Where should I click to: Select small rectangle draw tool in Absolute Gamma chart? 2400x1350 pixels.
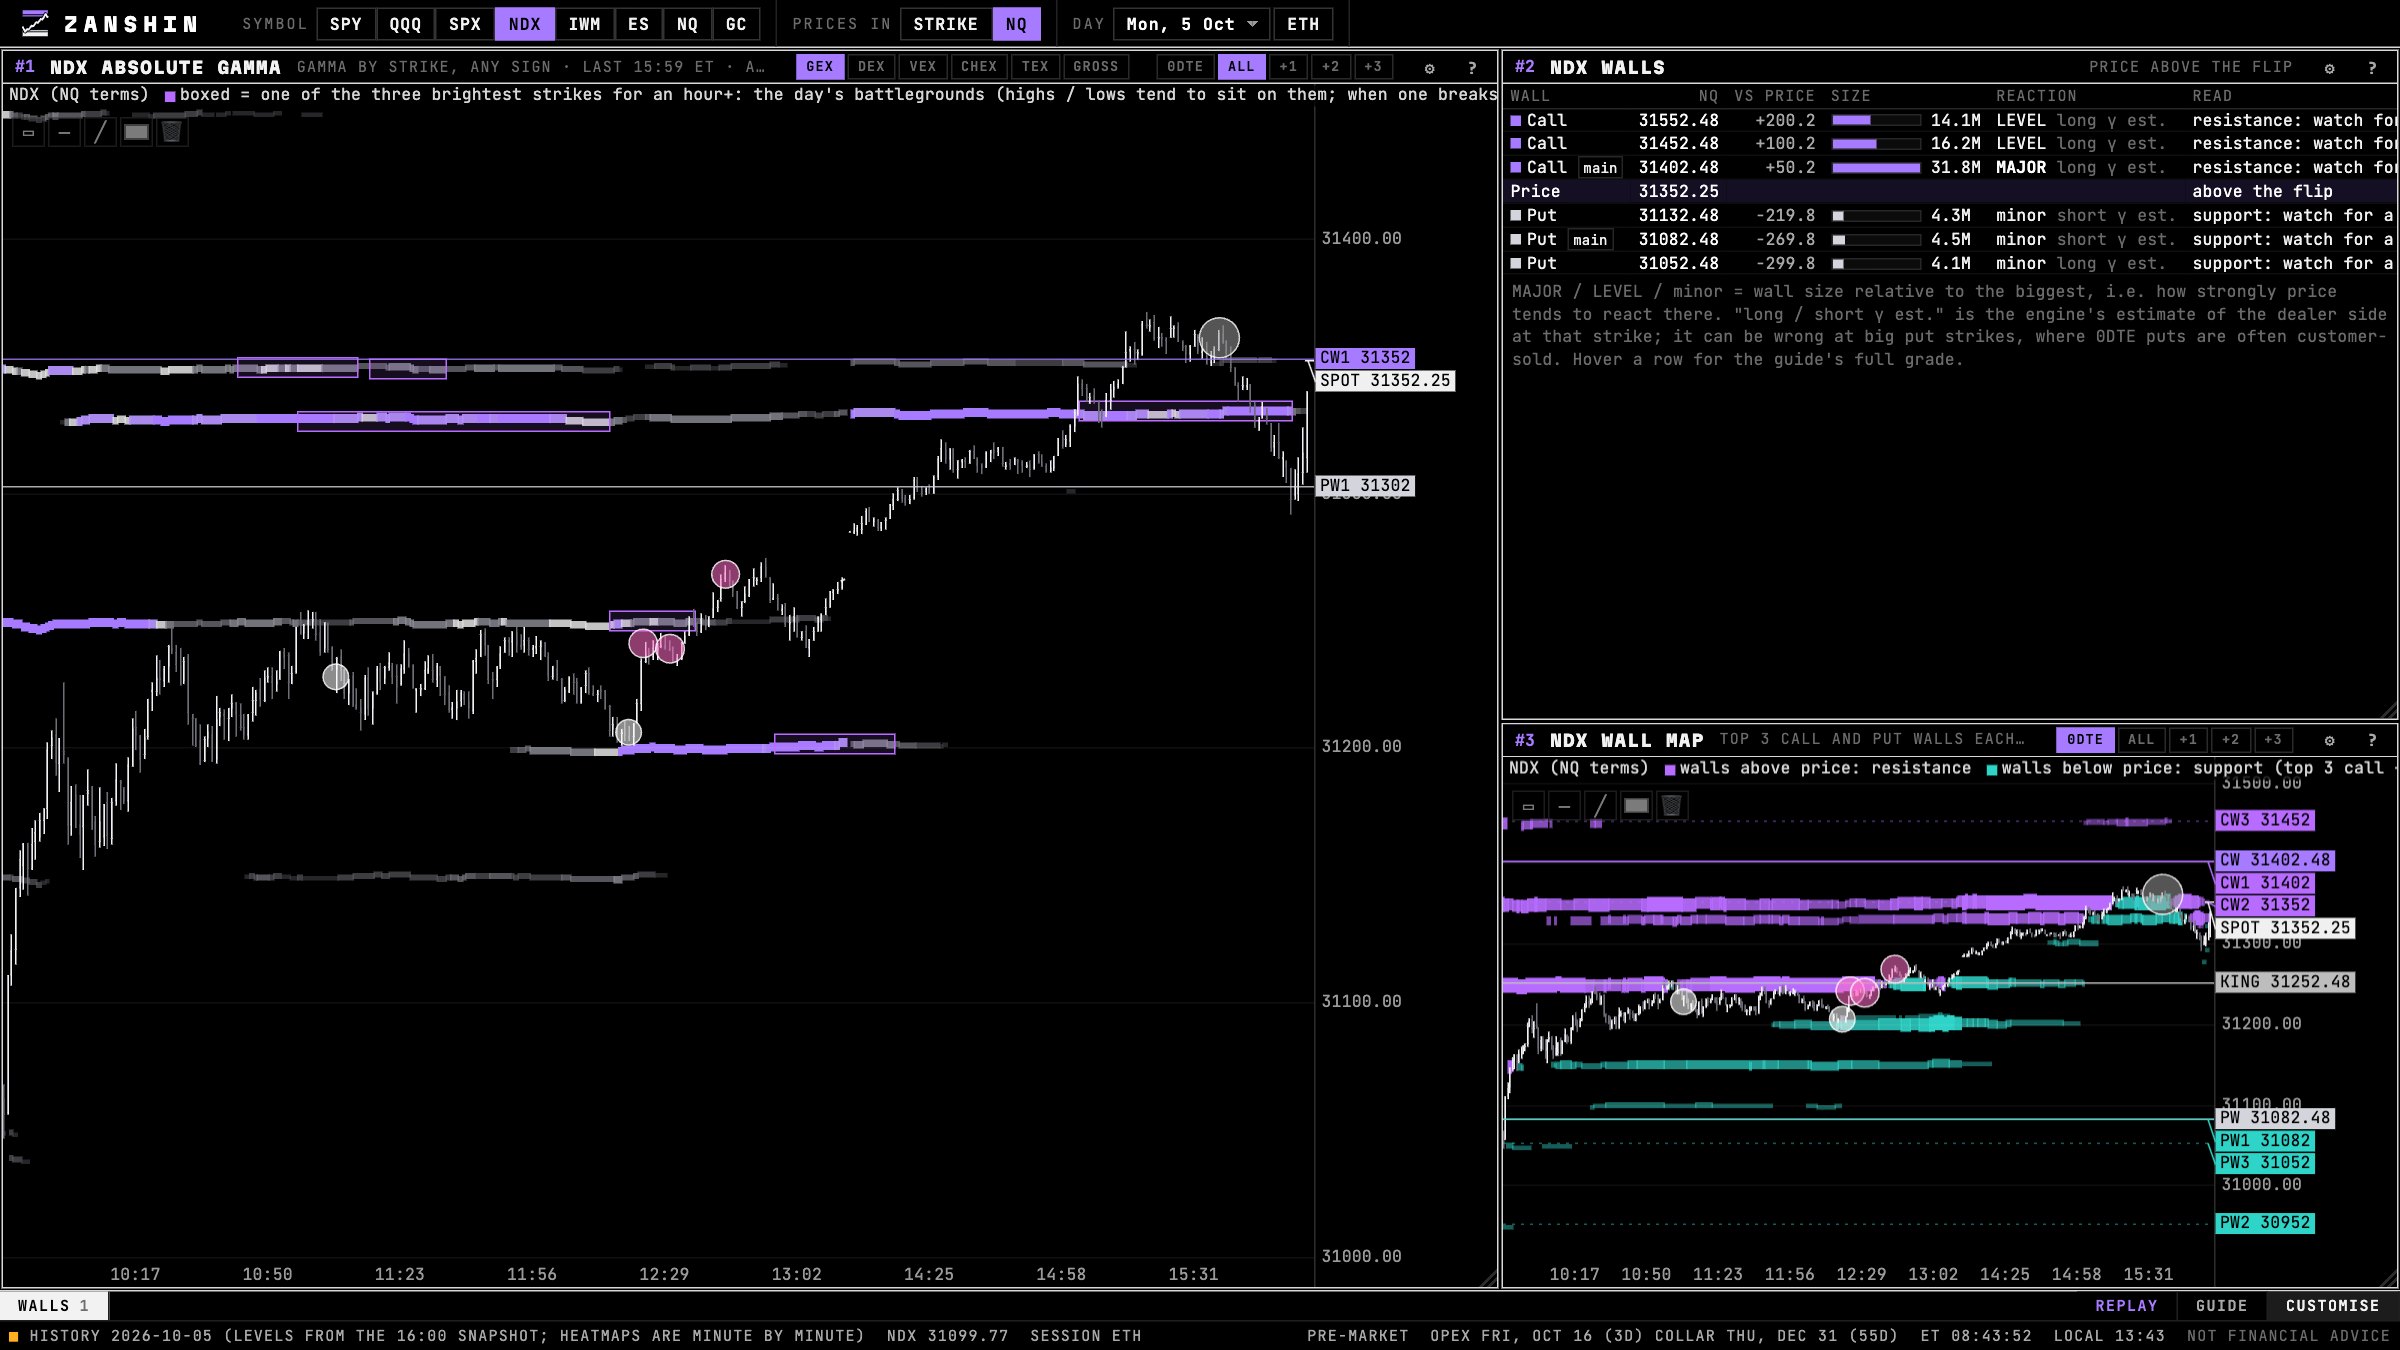click(28, 132)
